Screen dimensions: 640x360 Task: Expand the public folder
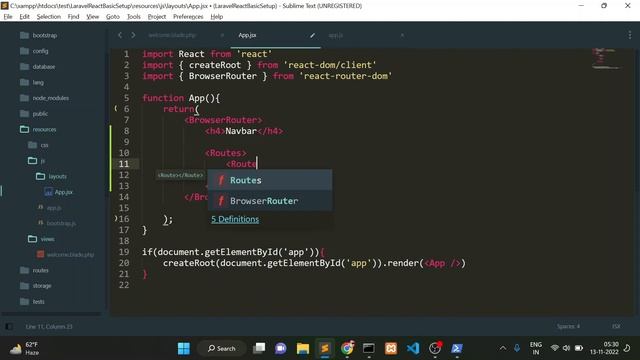34,113
